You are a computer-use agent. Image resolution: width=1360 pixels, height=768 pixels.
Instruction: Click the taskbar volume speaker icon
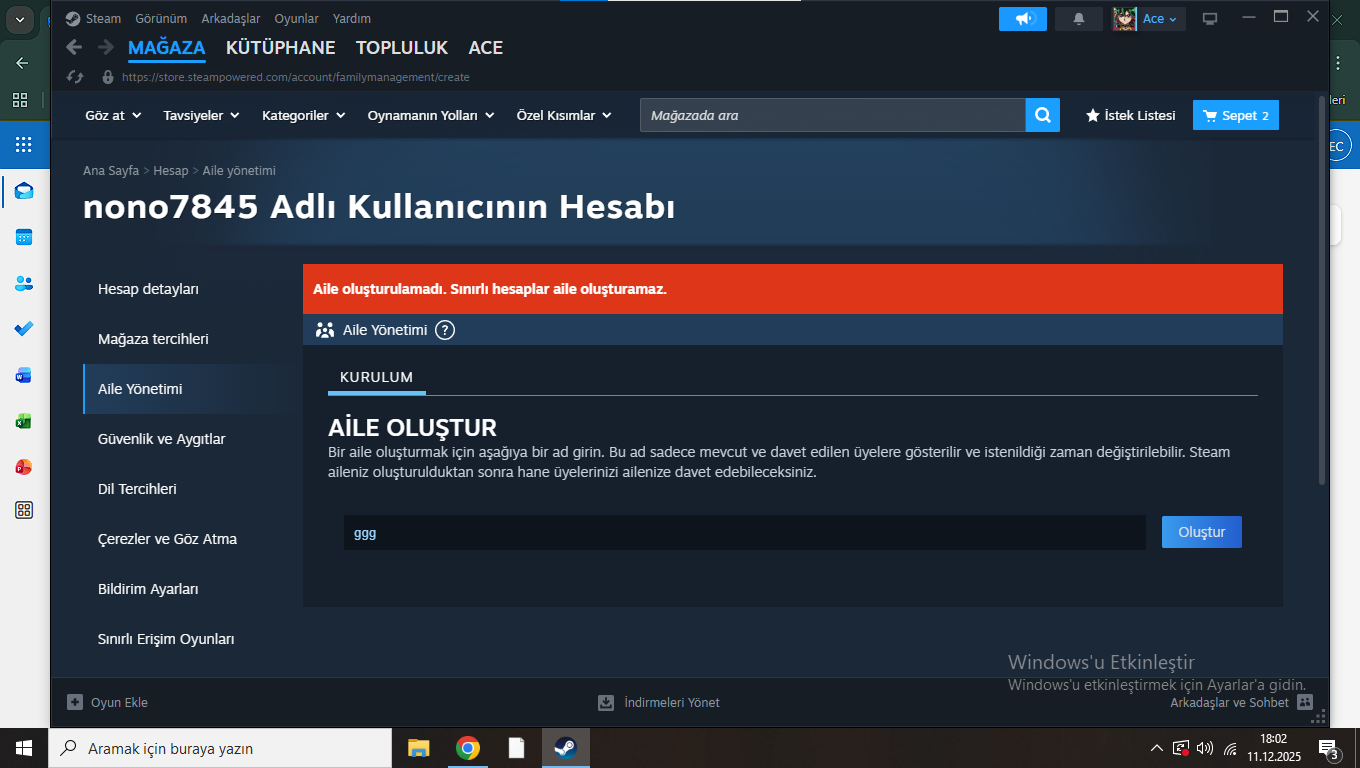(1204, 748)
